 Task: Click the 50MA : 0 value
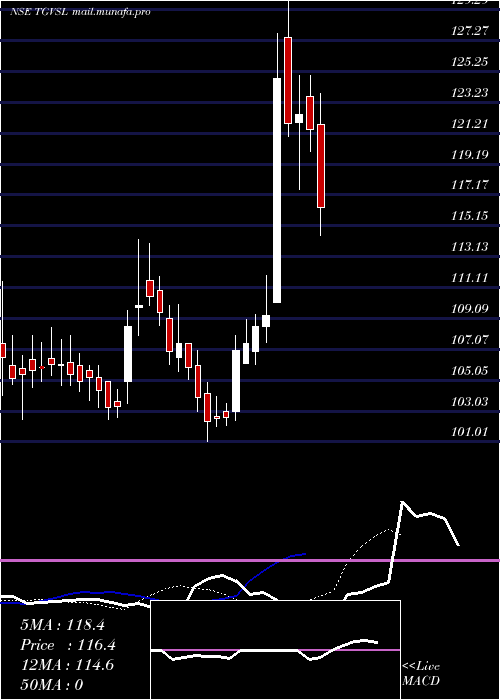click(x=52, y=685)
